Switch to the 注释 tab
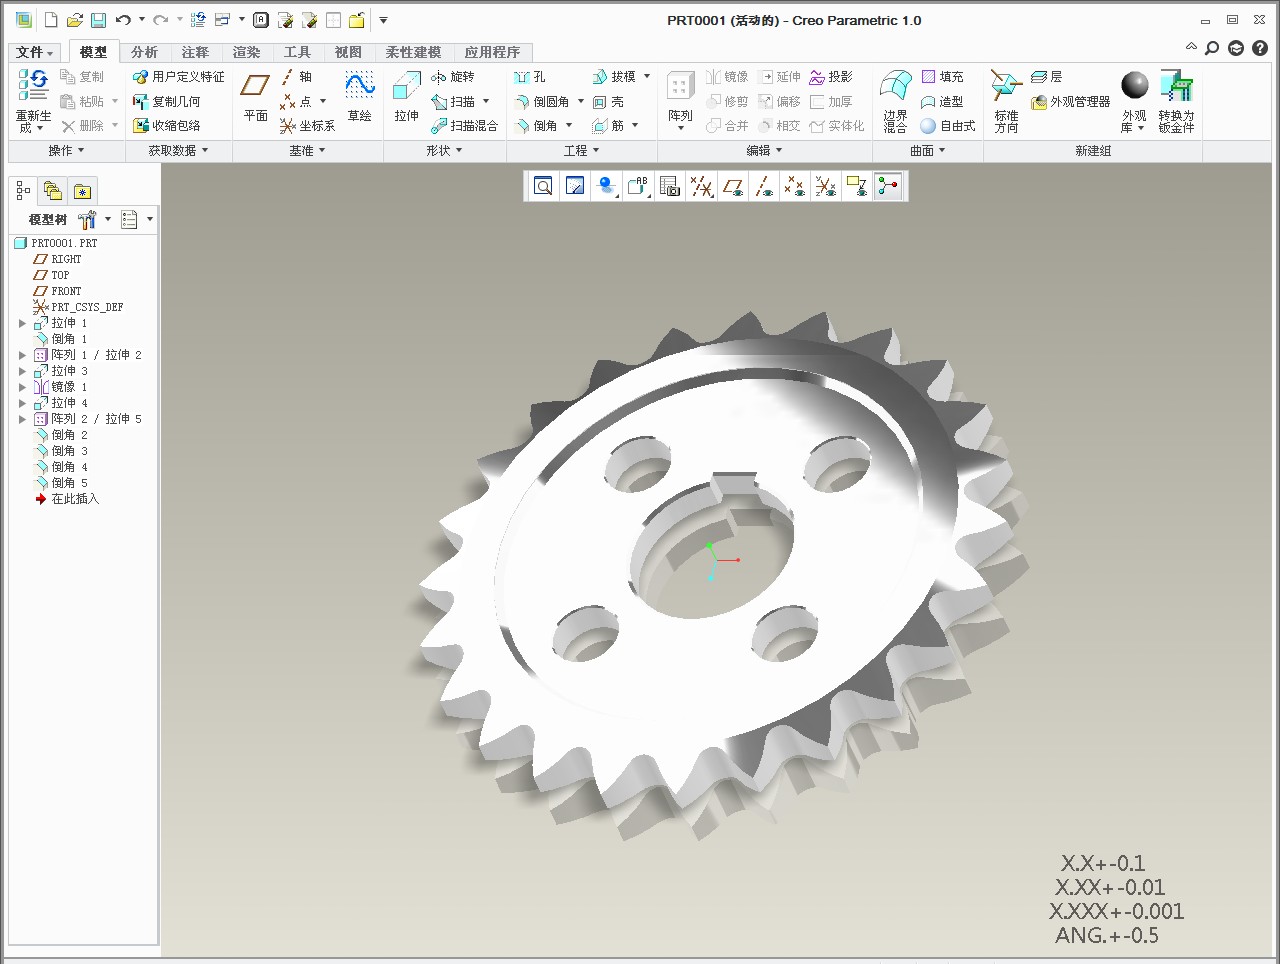 pyautogui.click(x=195, y=52)
